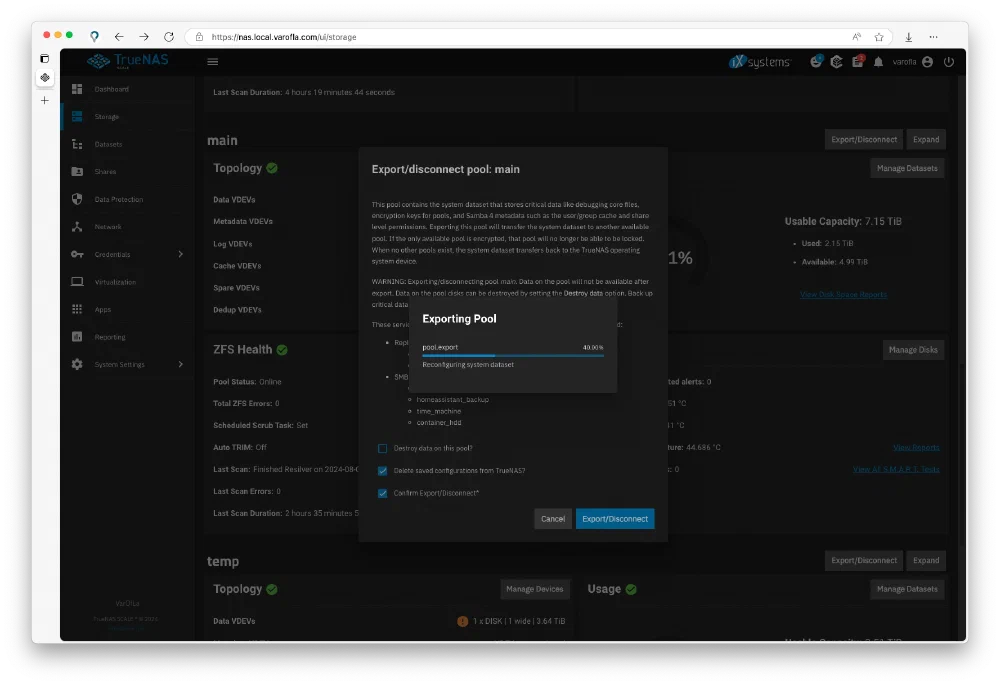Screen dimensions: 1000x685
Task: Click the pool.export progress bar
Action: click(x=513, y=355)
